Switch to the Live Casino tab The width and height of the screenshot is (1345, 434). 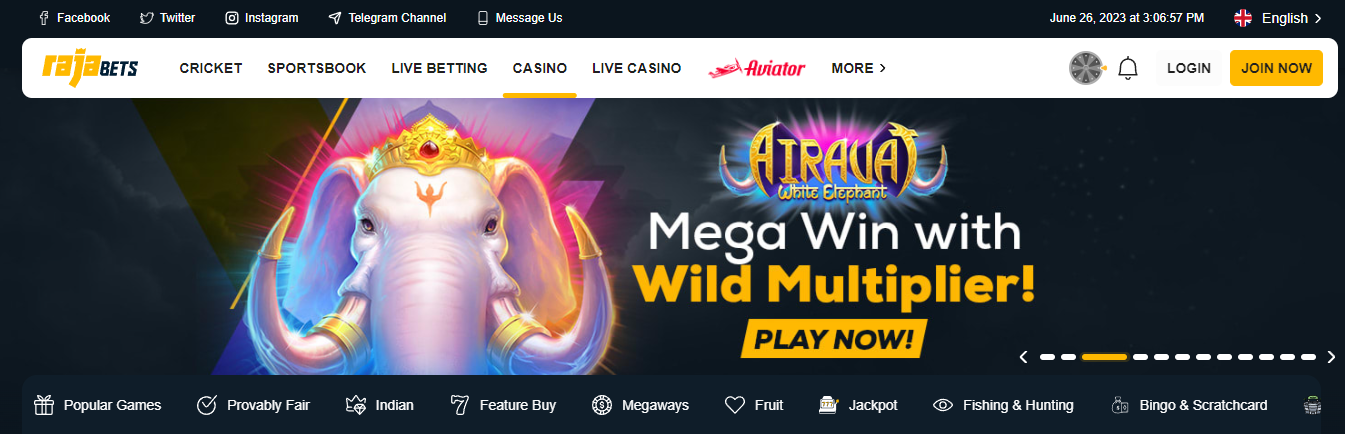click(637, 68)
